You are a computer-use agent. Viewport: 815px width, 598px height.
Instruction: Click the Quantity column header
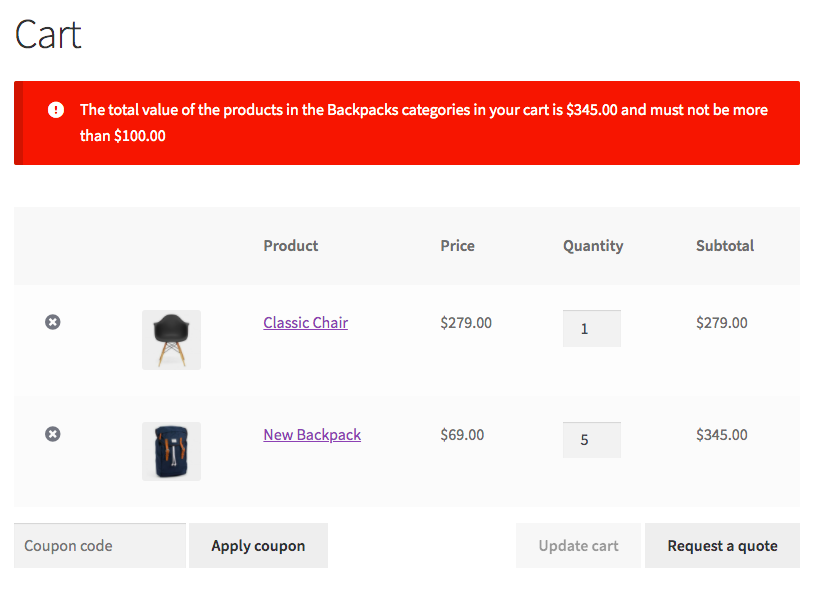point(593,246)
